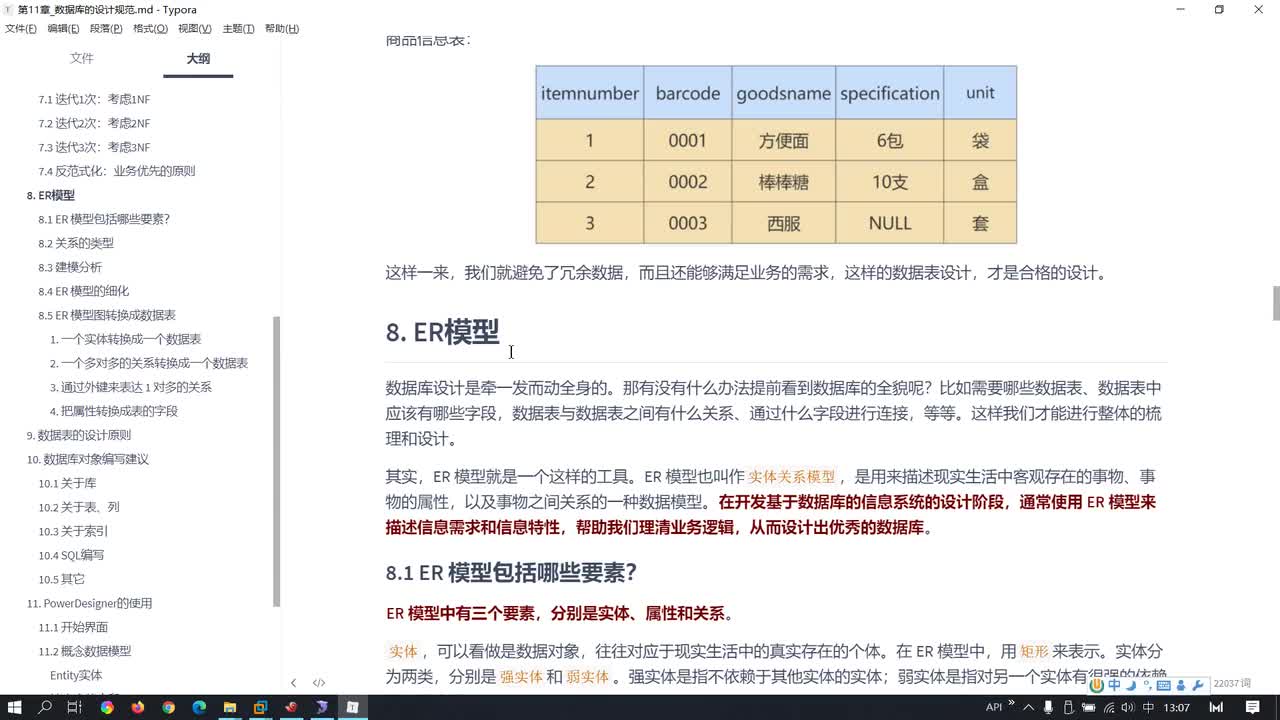Image resolution: width=1280 pixels, height=720 pixels.
Task: Open the 段落(P) menu
Action: [106, 29]
